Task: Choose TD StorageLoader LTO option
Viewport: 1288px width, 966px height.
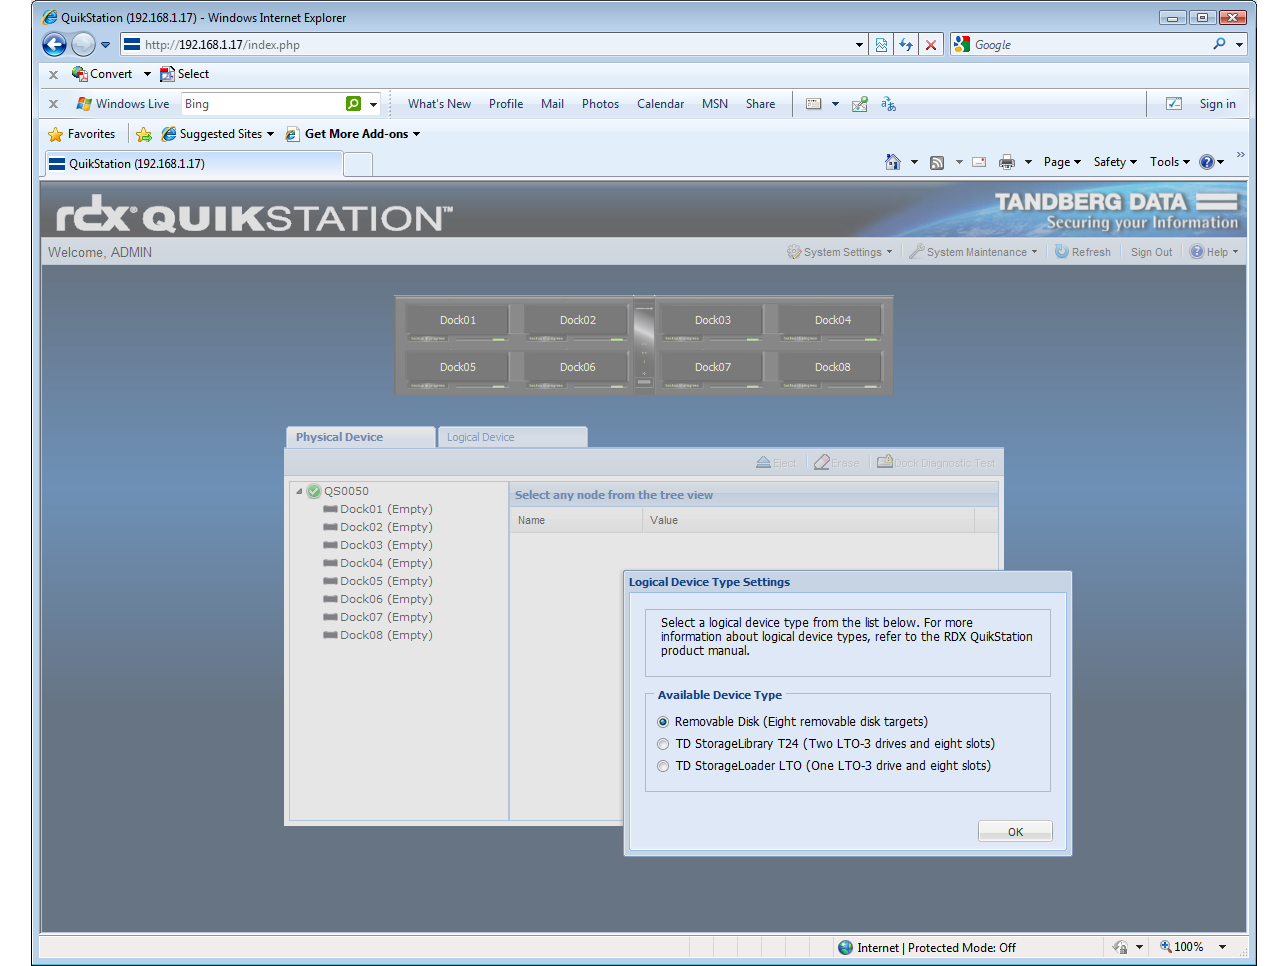Action: pyautogui.click(x=663, y=766)
